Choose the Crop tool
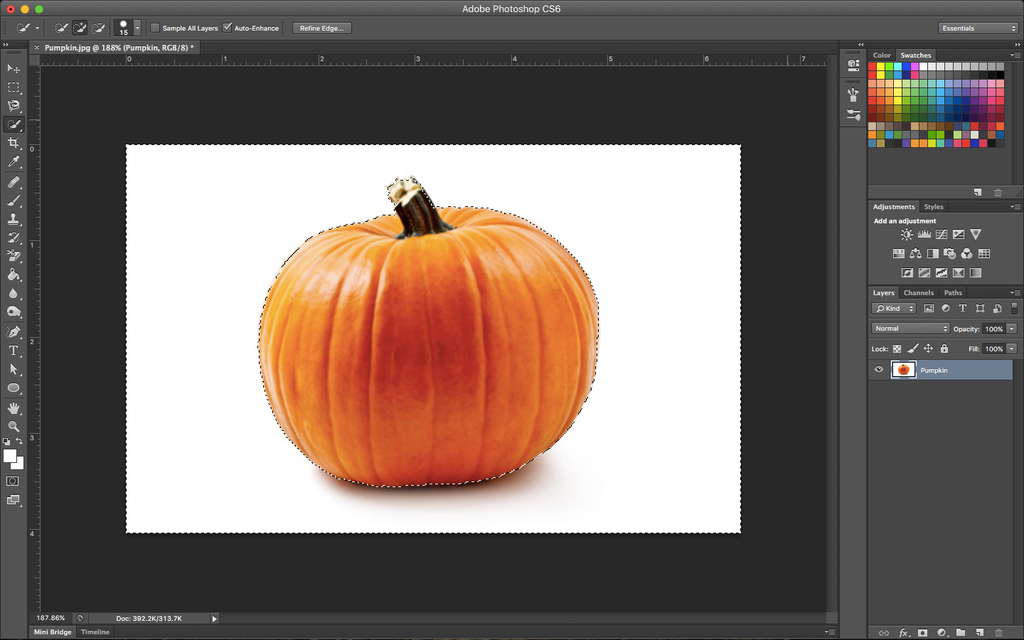Viewport: 1024px width, 640px height. pyautogui.click(x=14, y=144)
